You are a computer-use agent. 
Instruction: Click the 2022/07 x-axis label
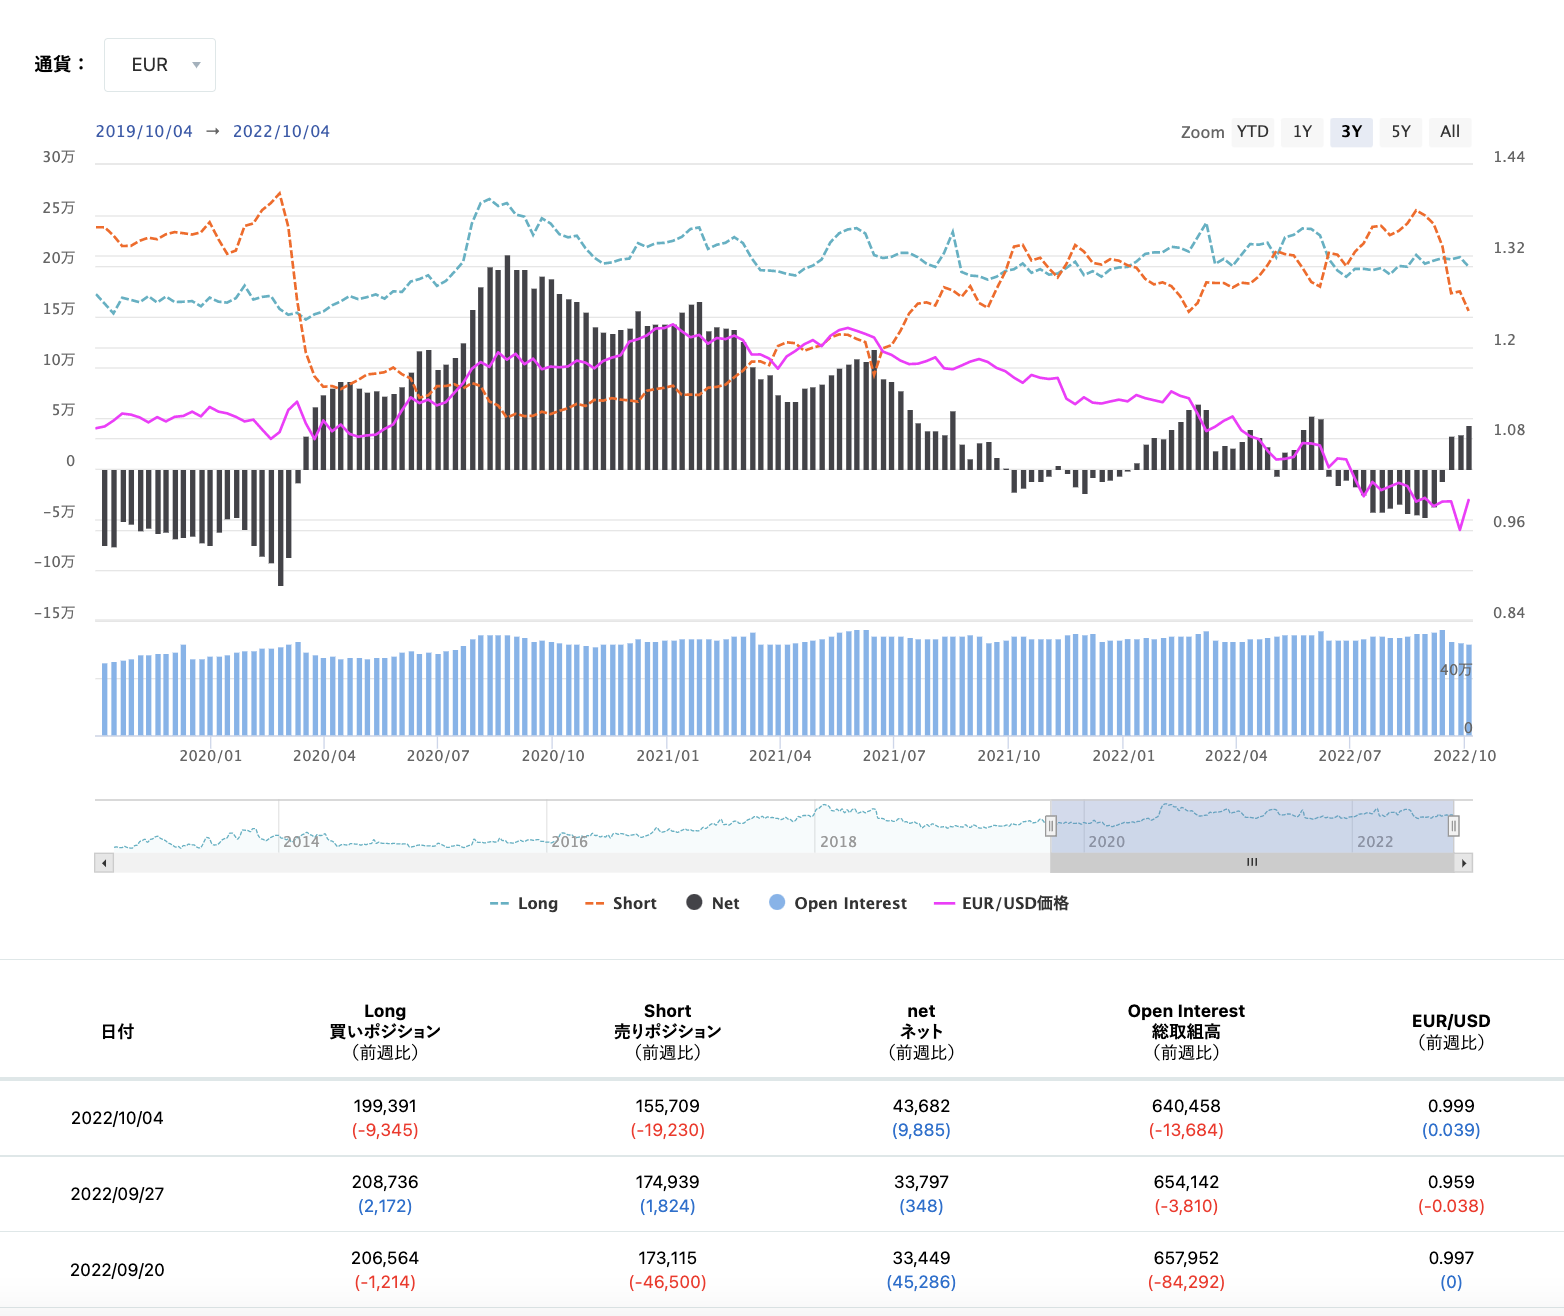pyautogui.click(x=1350, y=756)
